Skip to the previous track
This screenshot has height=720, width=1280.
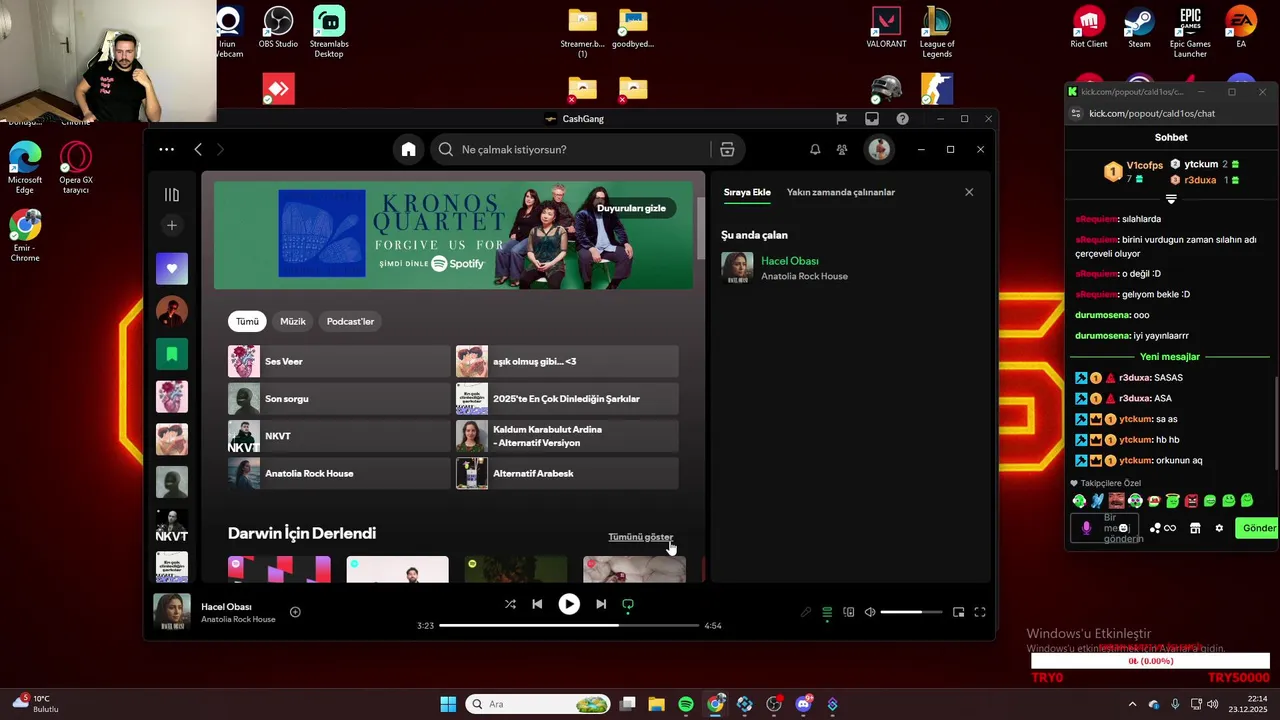point(537,604)
